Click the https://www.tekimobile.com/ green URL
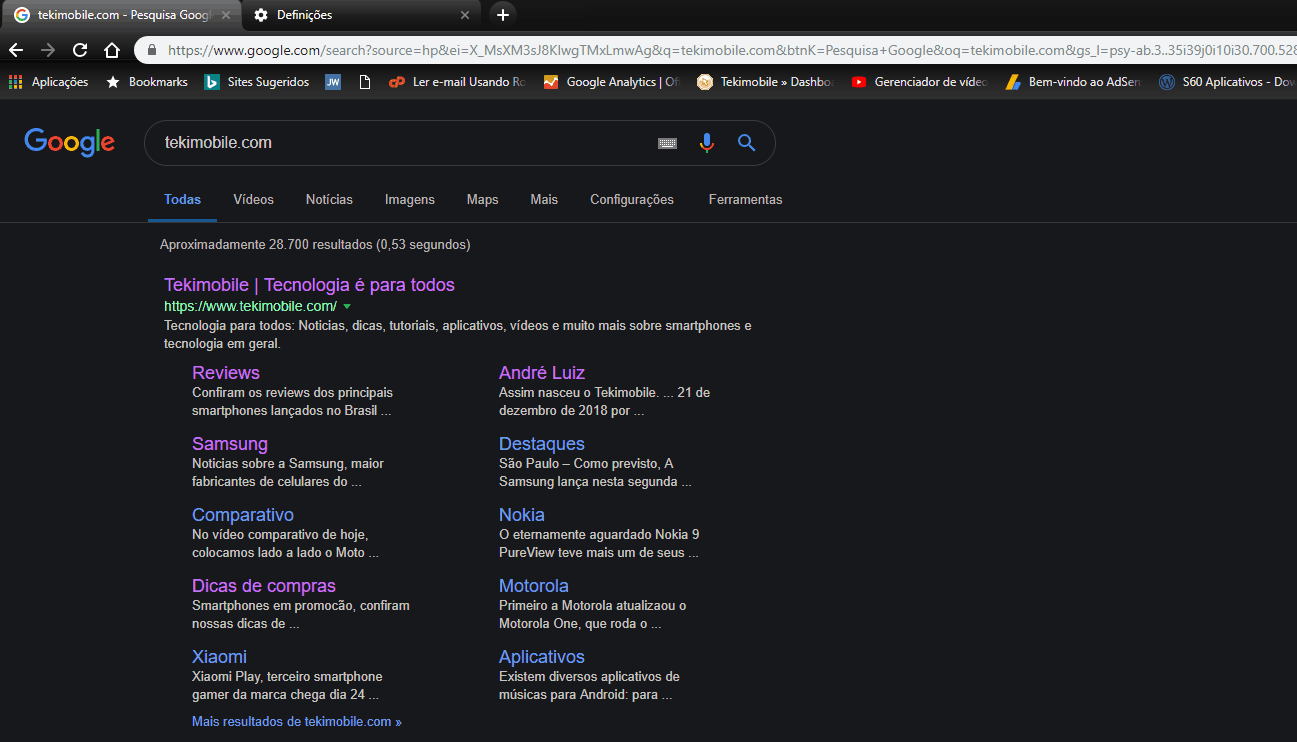The height and width of the screenshot is (742, 1297). [x=250, y=306]
